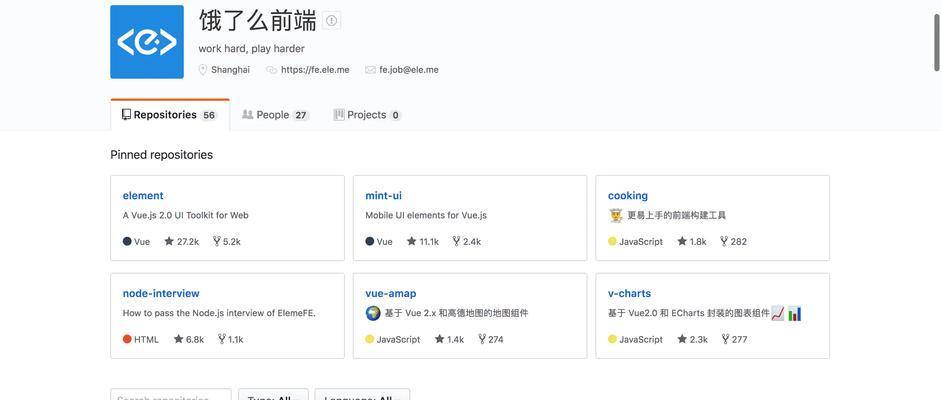Screen dimensions: 941x400
Task: Email fe.job@ele.me link
Action: click(x=409, y=70)
